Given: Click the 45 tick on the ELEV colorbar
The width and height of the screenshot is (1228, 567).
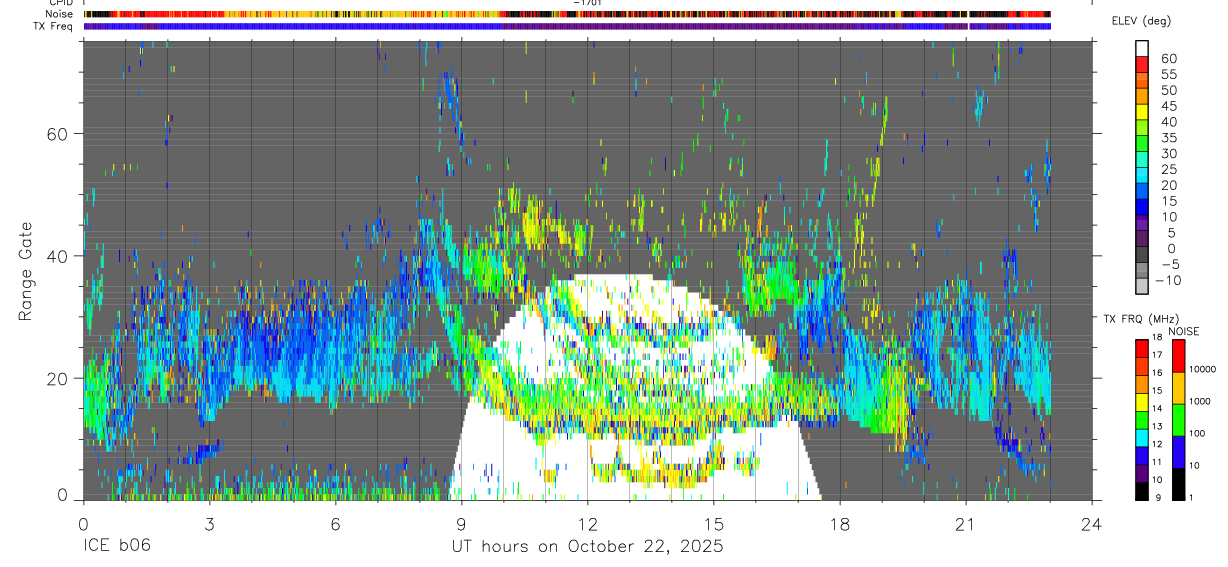Looking at the screenshot, I should tap(1167, 107).
